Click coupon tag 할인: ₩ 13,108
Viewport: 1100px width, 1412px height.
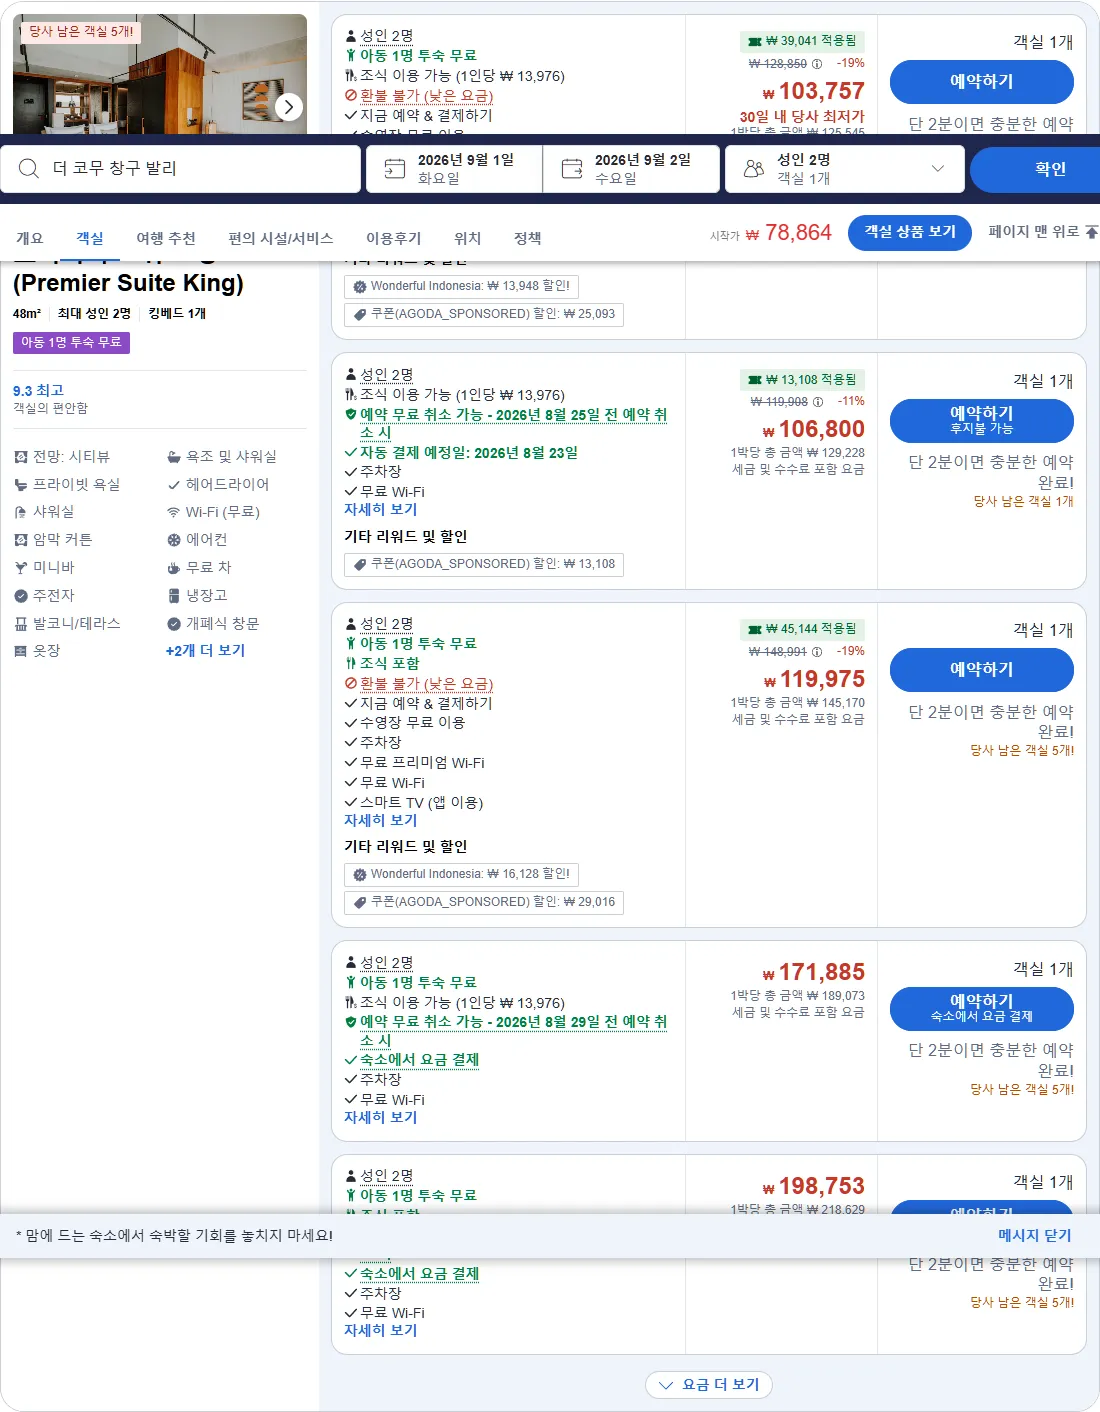pos(484,564)
